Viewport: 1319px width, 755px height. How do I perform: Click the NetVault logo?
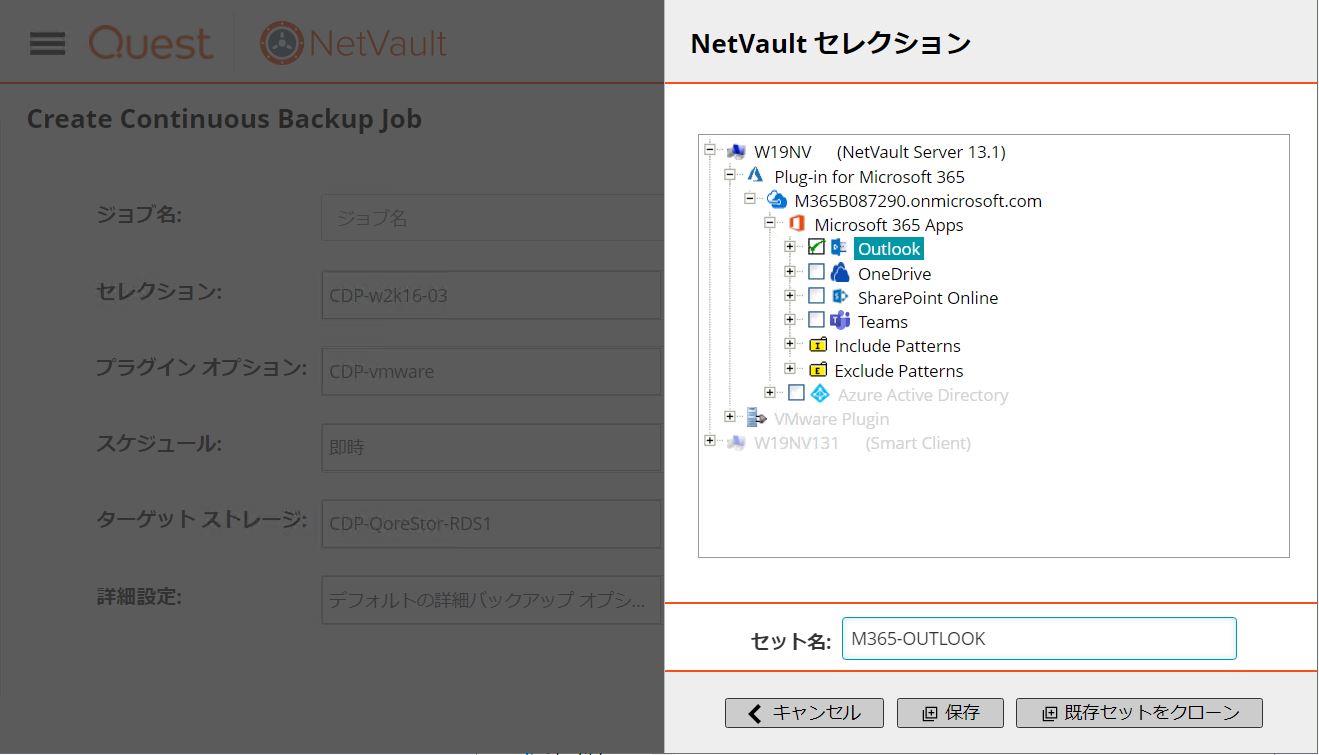tap(353, 43)
